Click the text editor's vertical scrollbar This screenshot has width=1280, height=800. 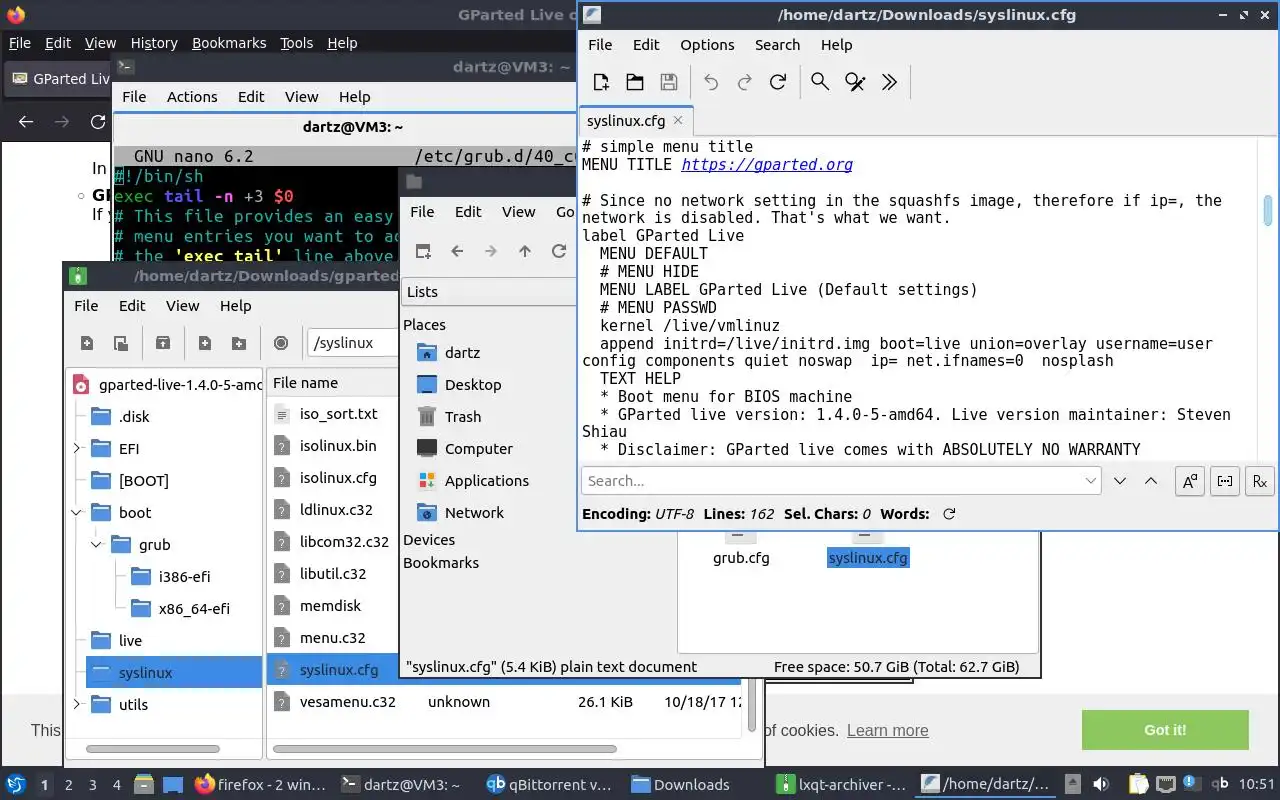[x=1268, y=210]
